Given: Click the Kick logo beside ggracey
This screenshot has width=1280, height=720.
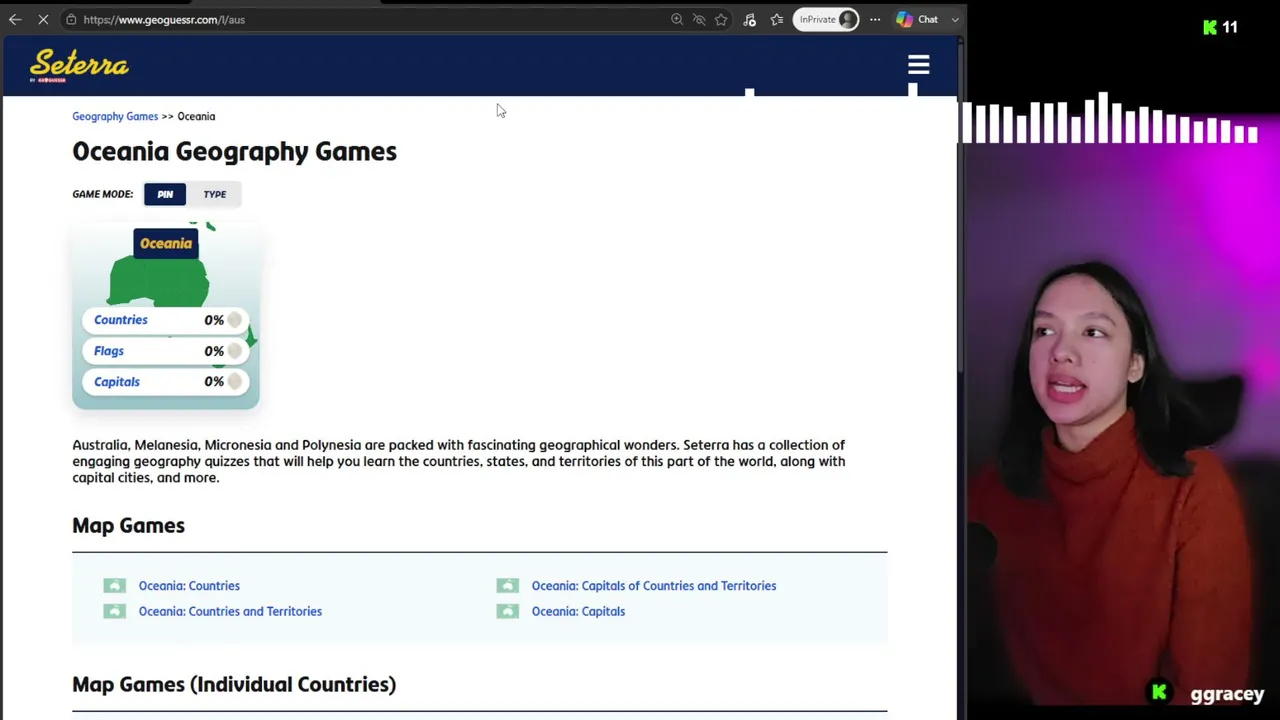Looking at the screenshot, I should (1159, 692).
